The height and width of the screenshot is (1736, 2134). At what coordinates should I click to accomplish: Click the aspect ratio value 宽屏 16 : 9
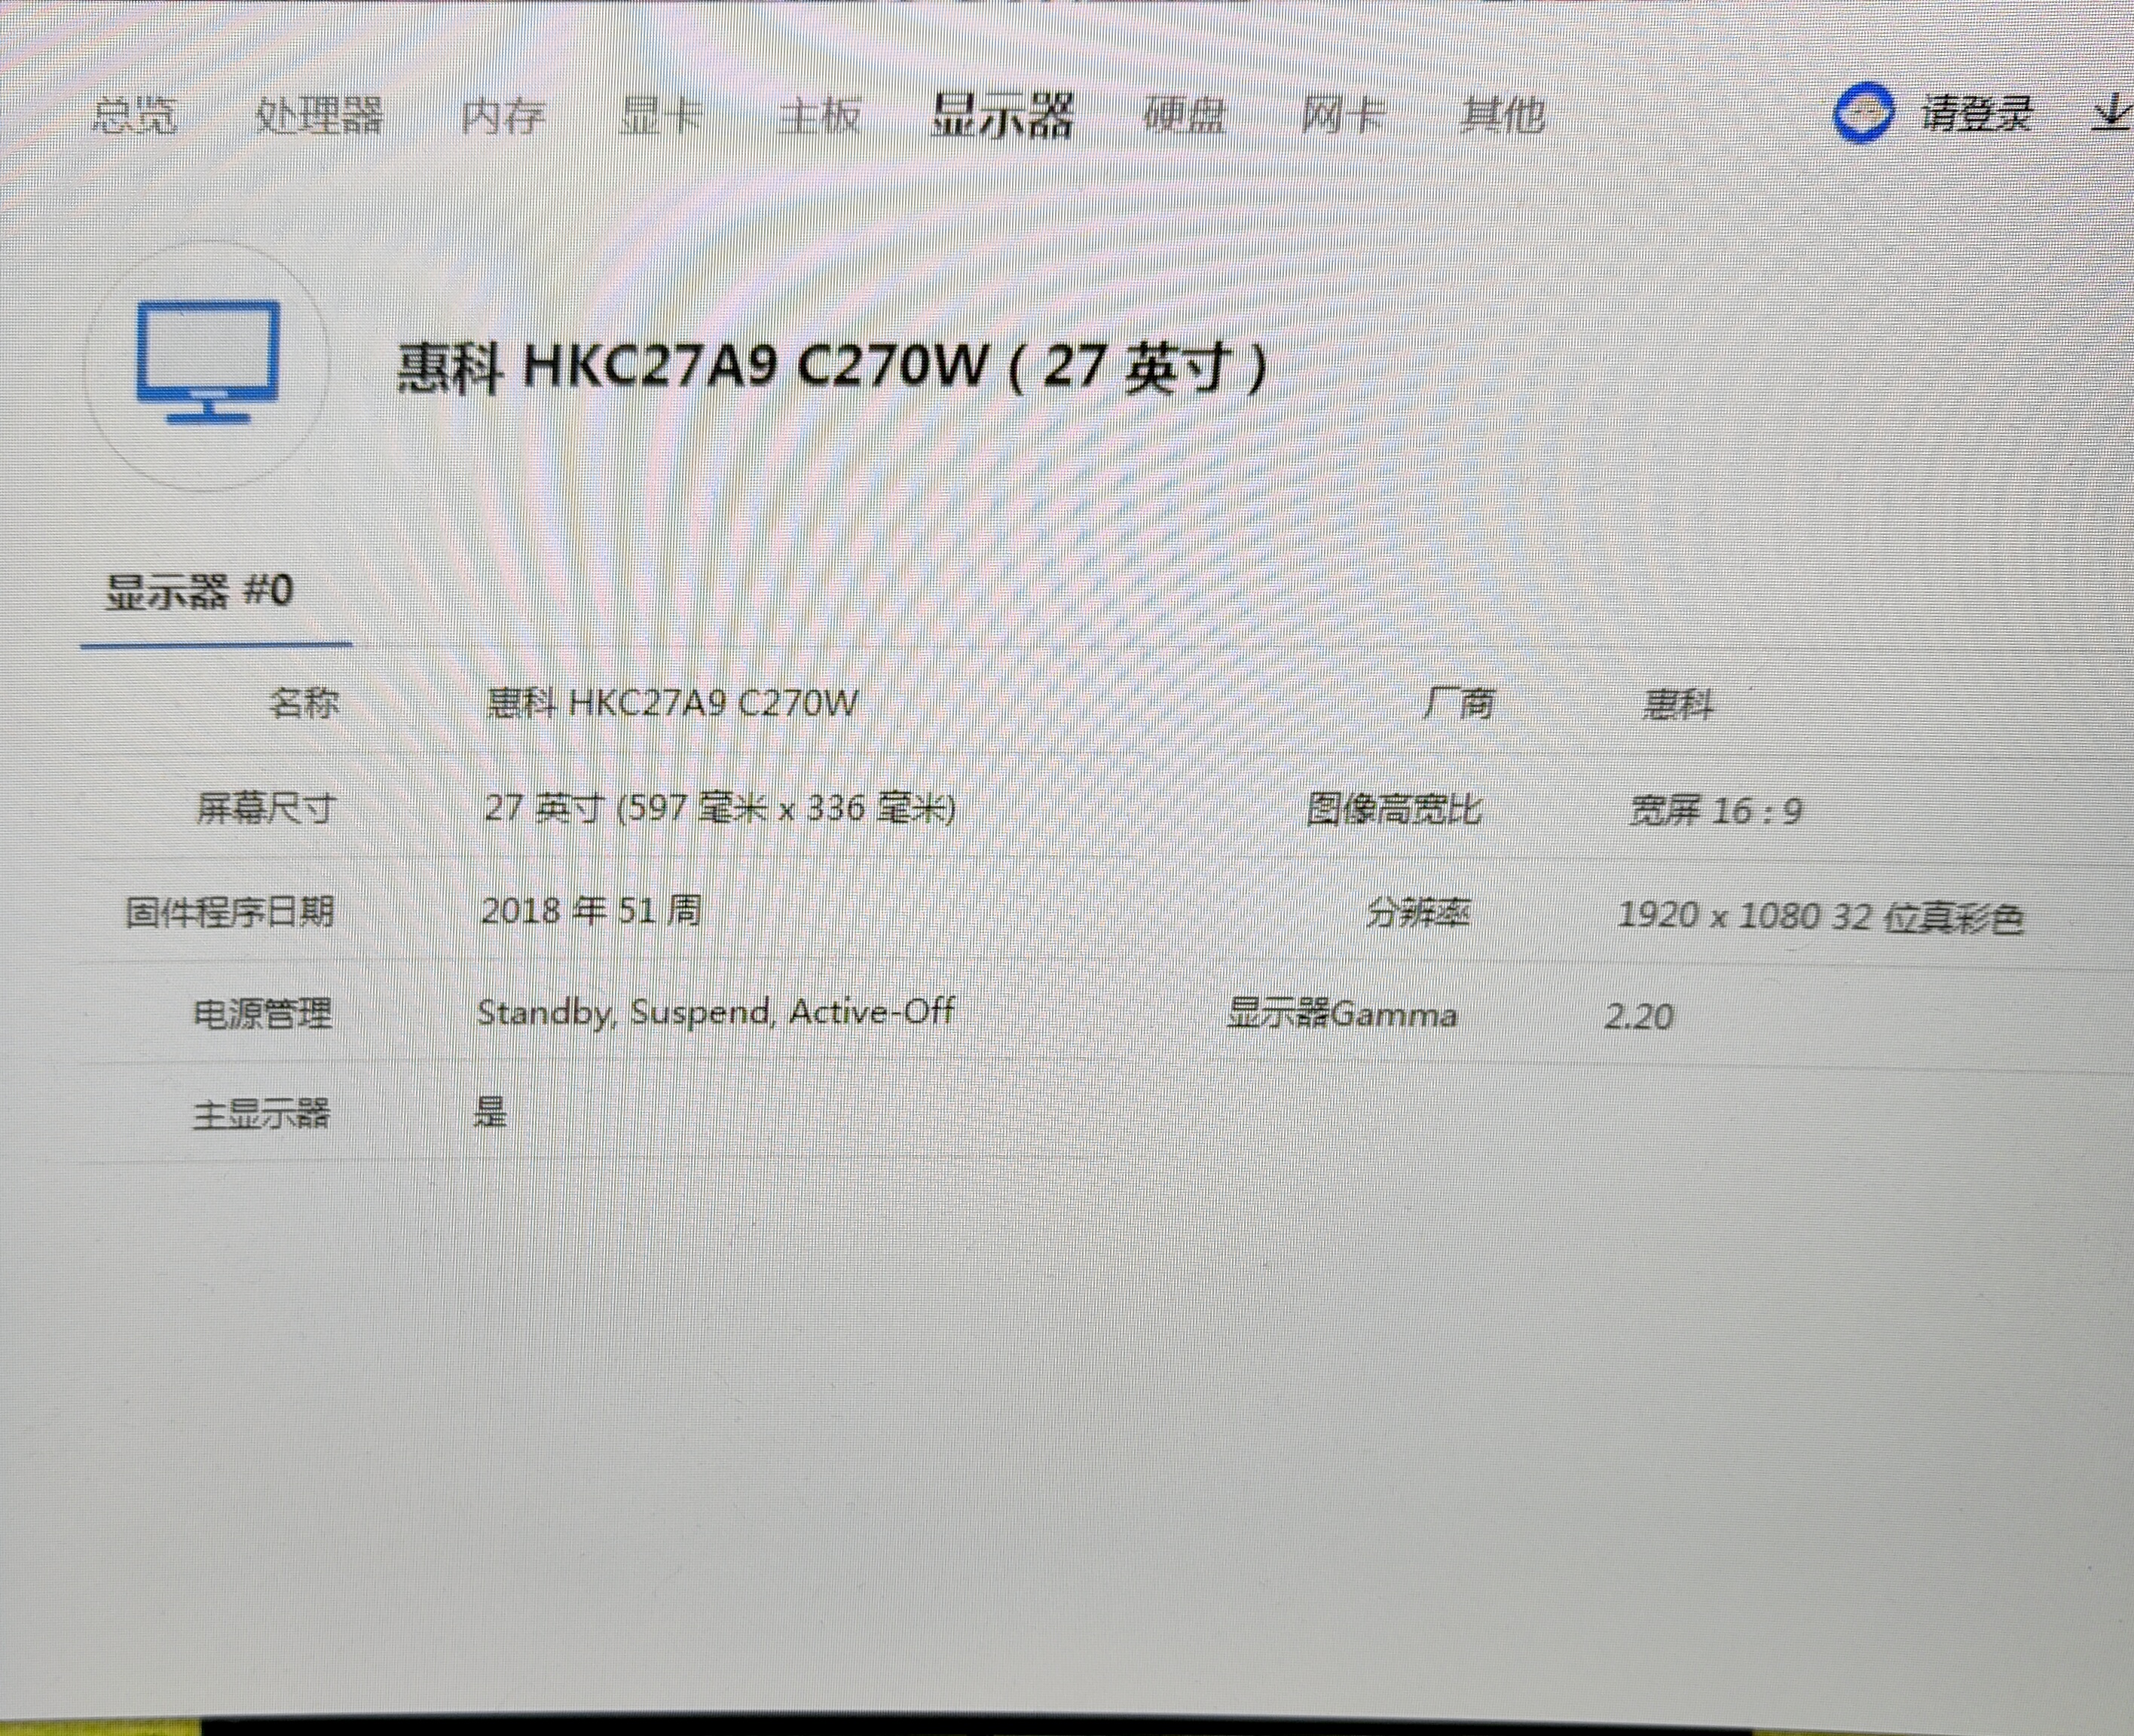pyautogui.click(x=1716, y=810)
